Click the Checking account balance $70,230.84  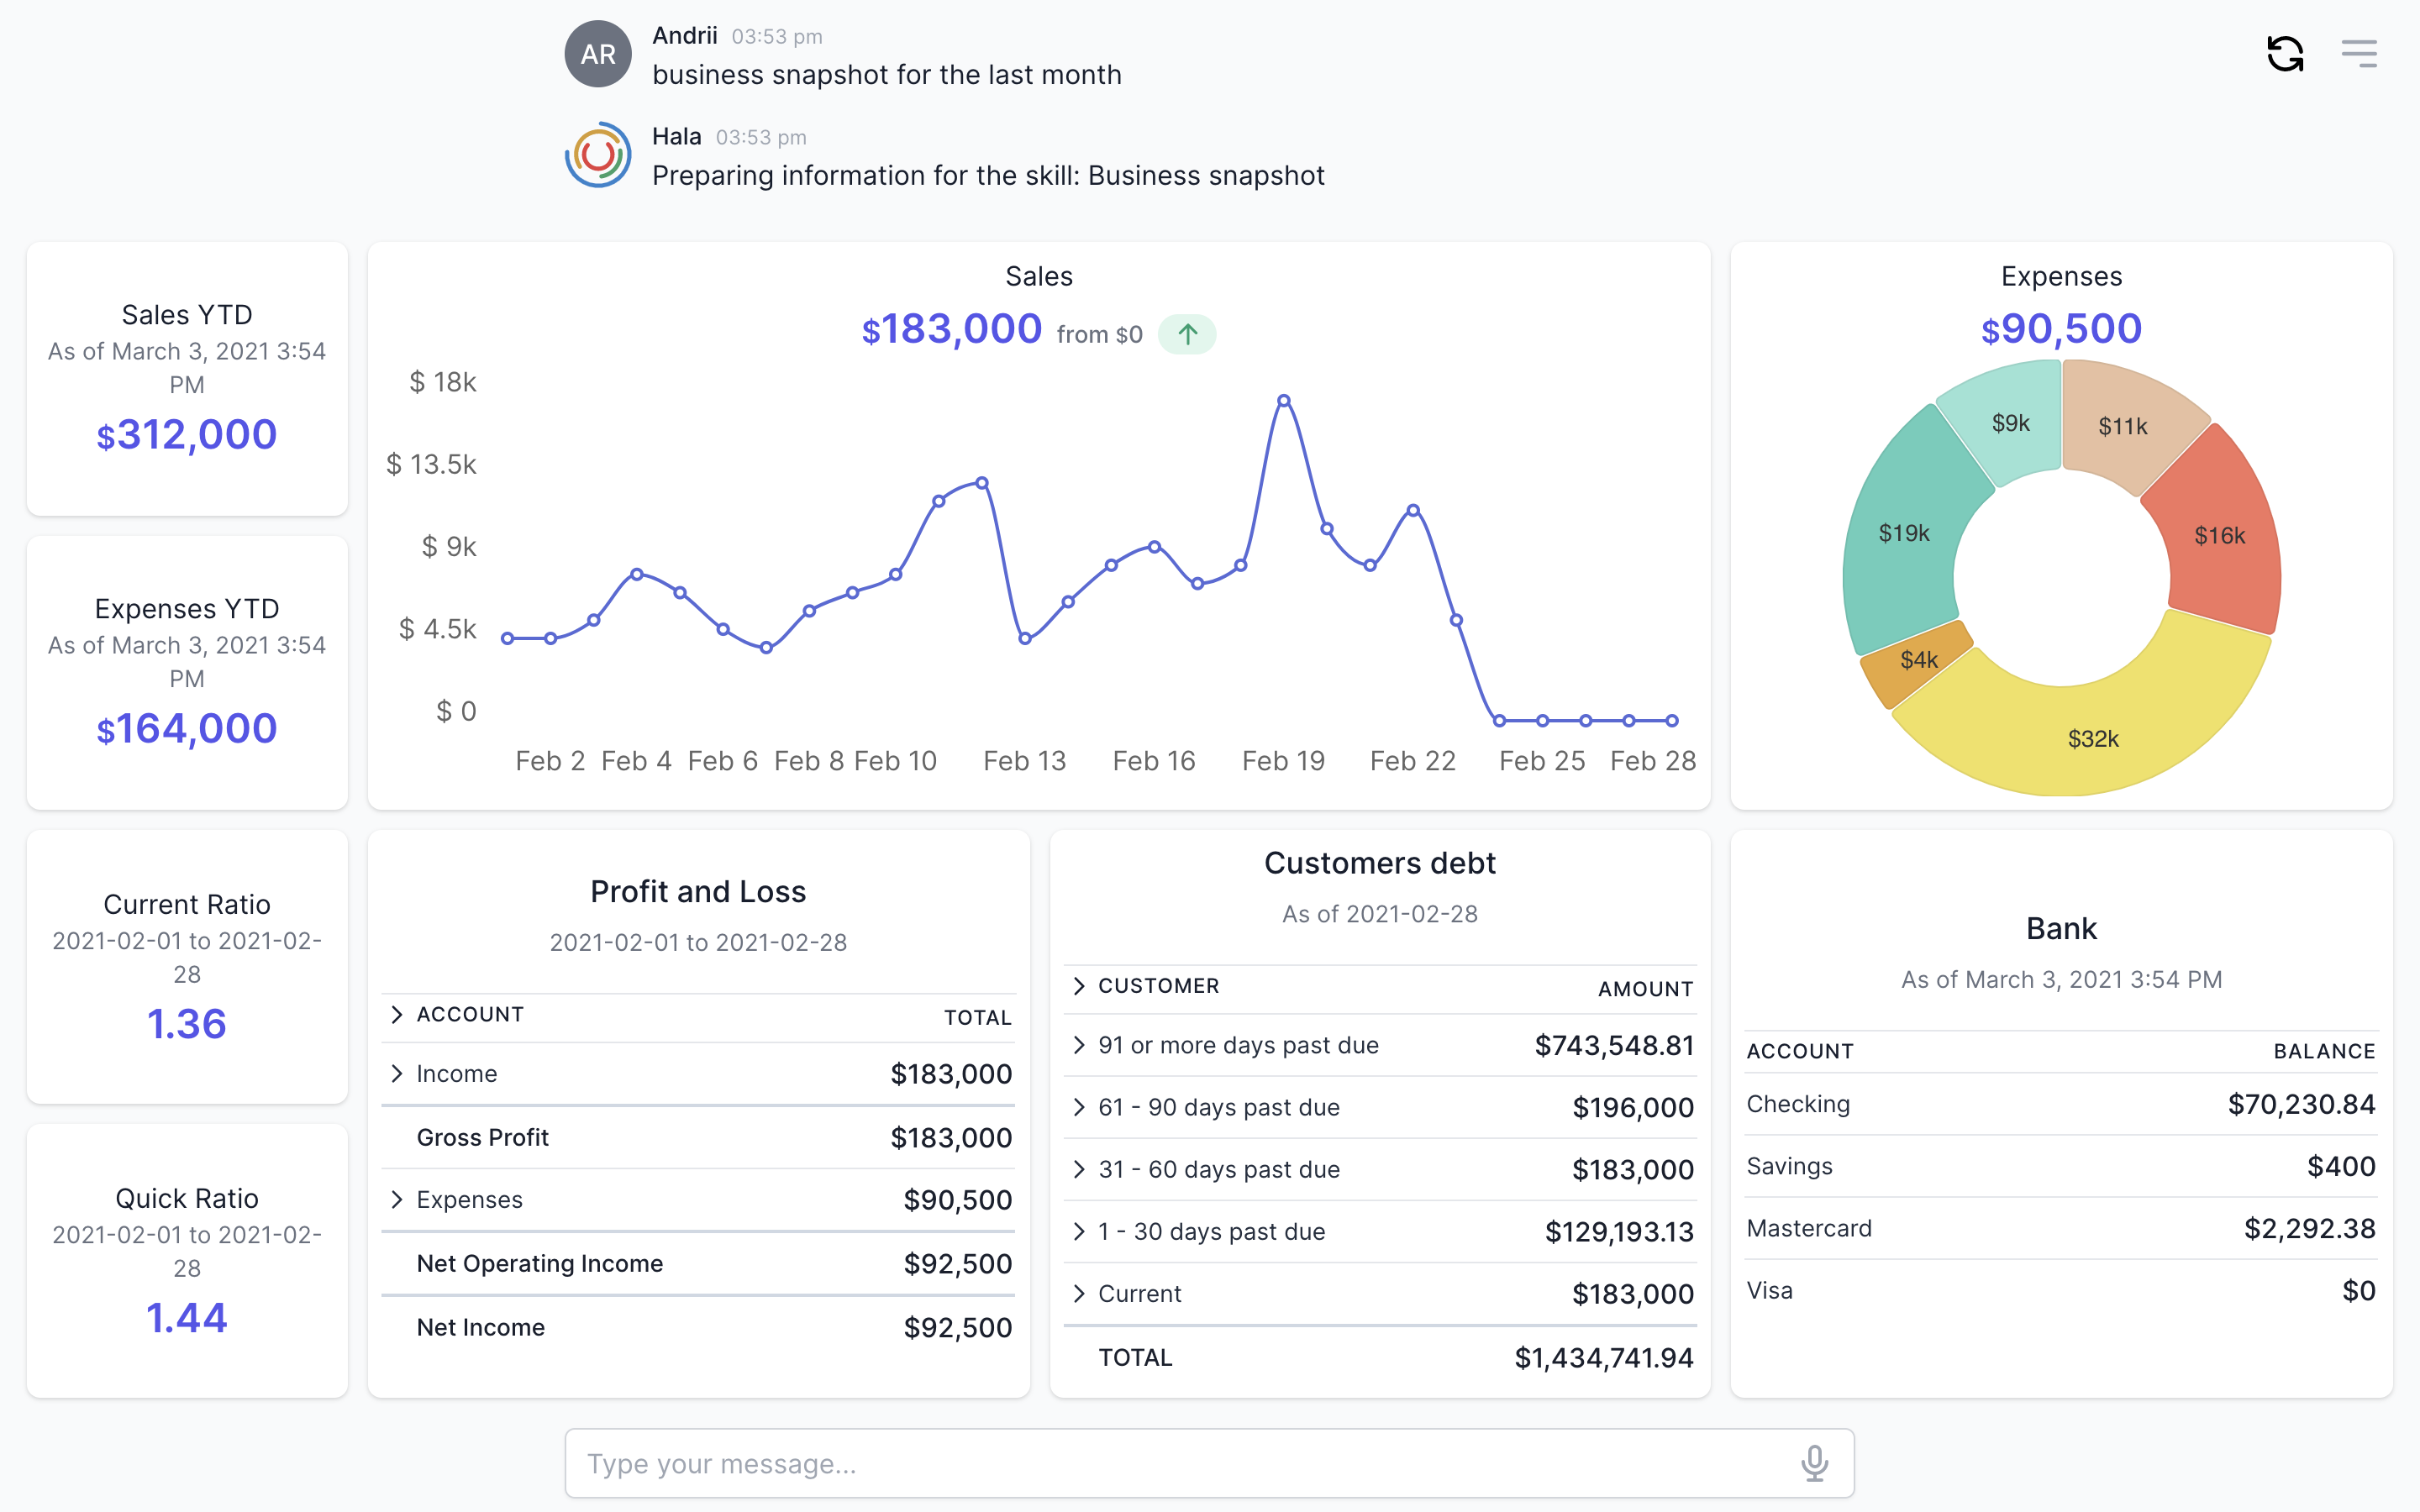pyautogui.click(x=2301, y=1104)
